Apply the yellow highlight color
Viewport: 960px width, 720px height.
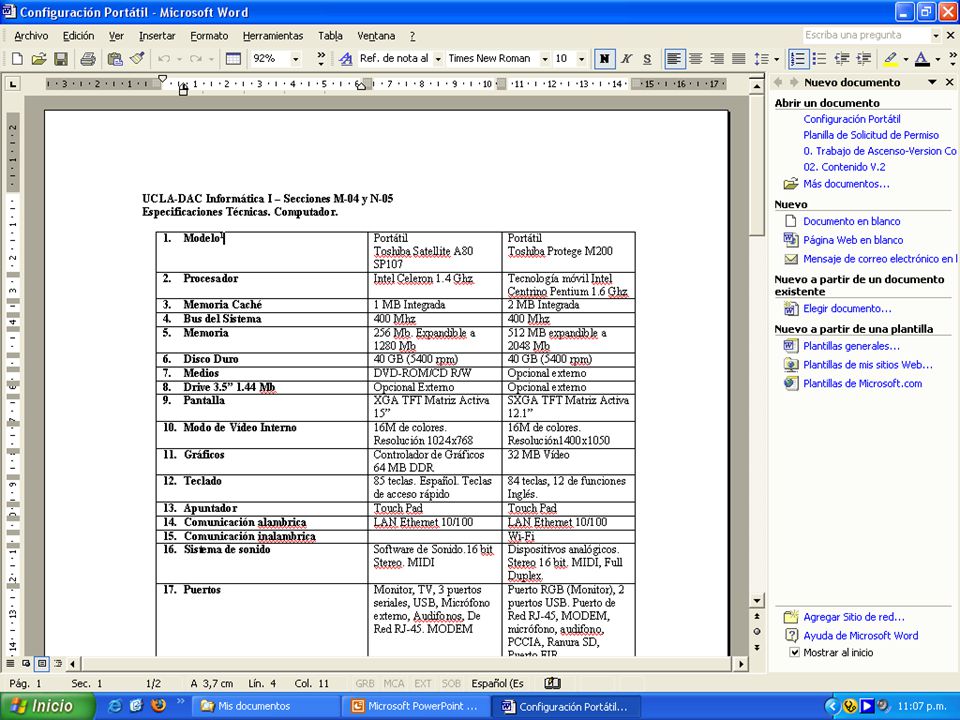(x=891, y=59)
